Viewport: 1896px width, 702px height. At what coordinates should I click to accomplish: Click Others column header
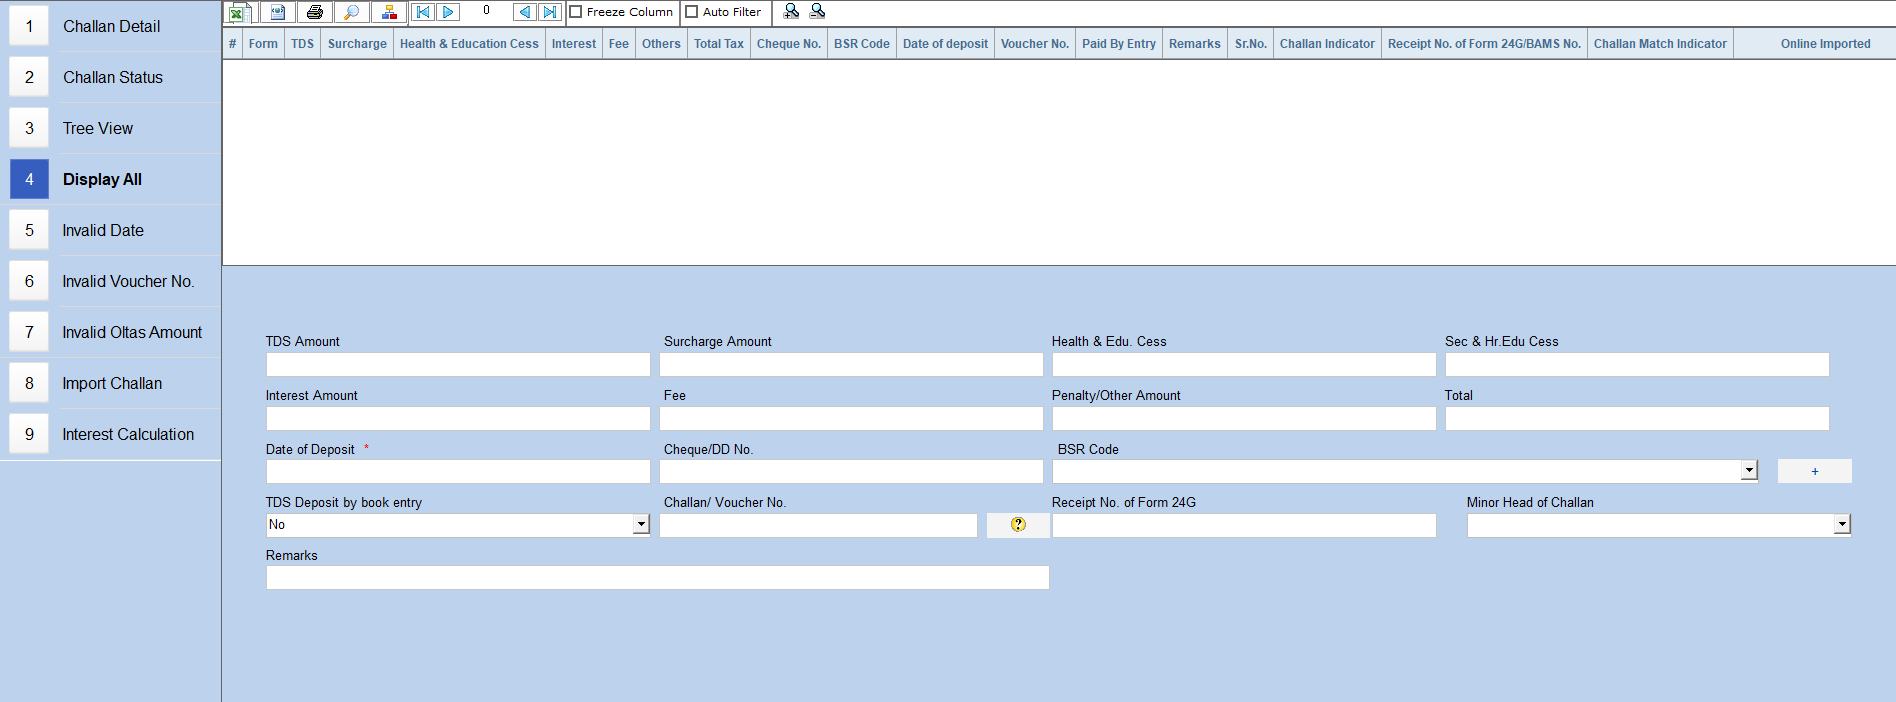(x=661, y=44)
